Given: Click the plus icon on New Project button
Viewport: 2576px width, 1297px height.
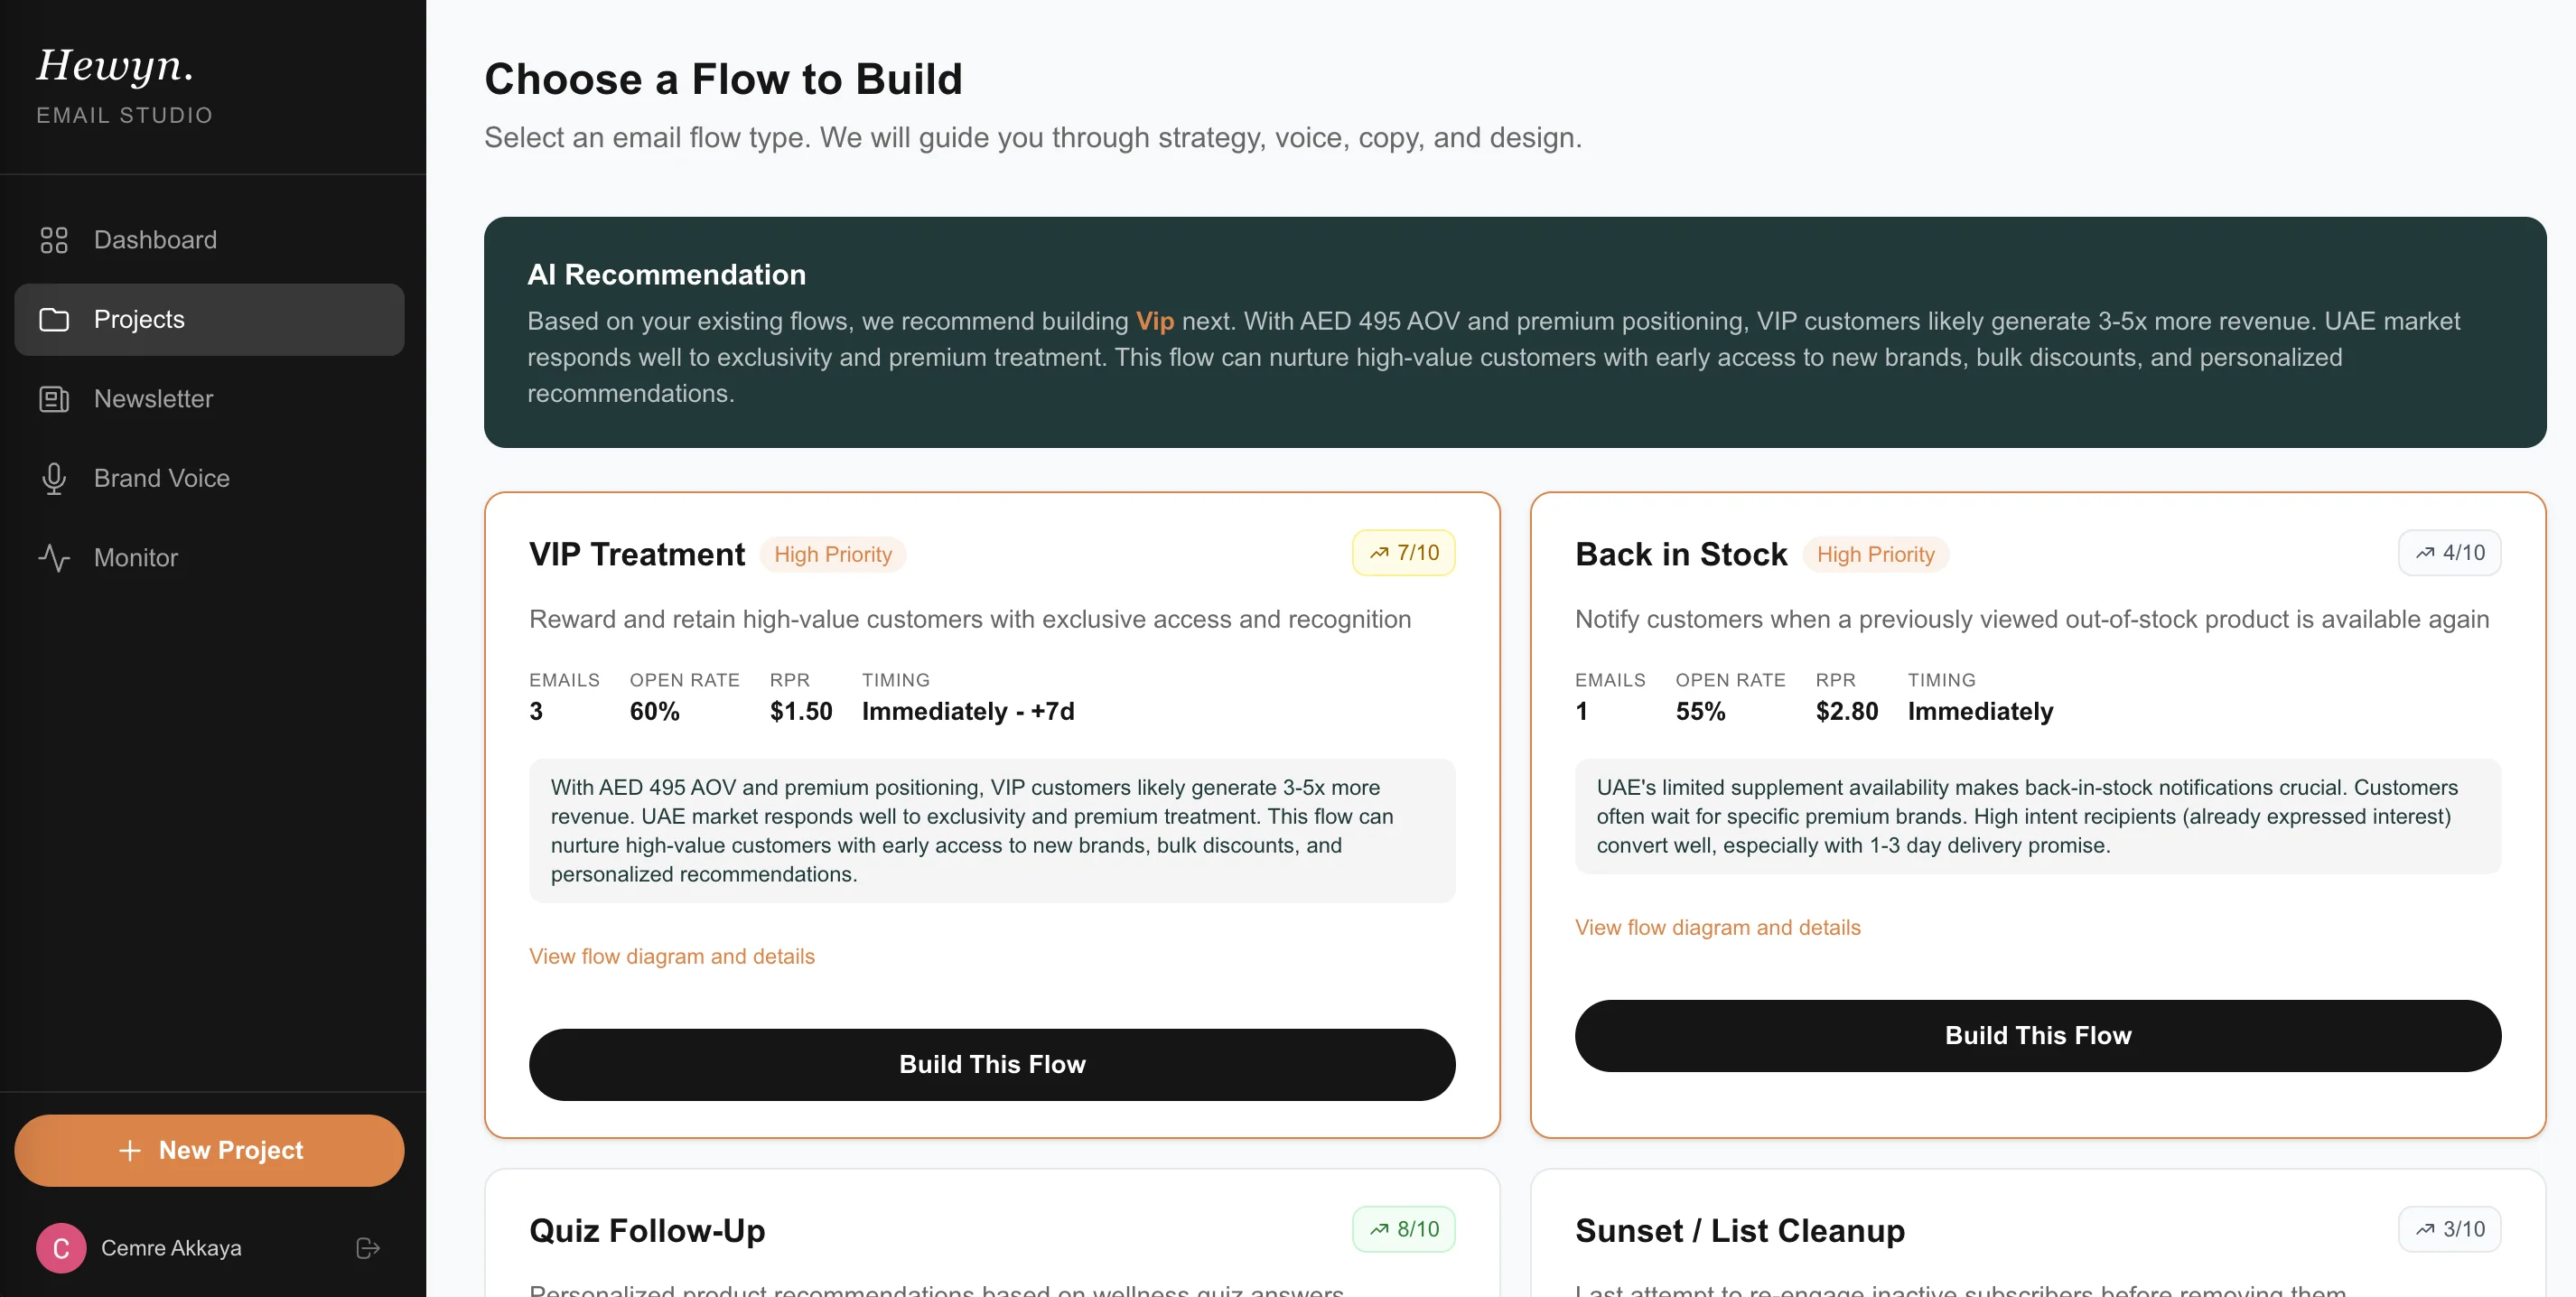Looking at the screenshot, I should (x=131, y=1150).
